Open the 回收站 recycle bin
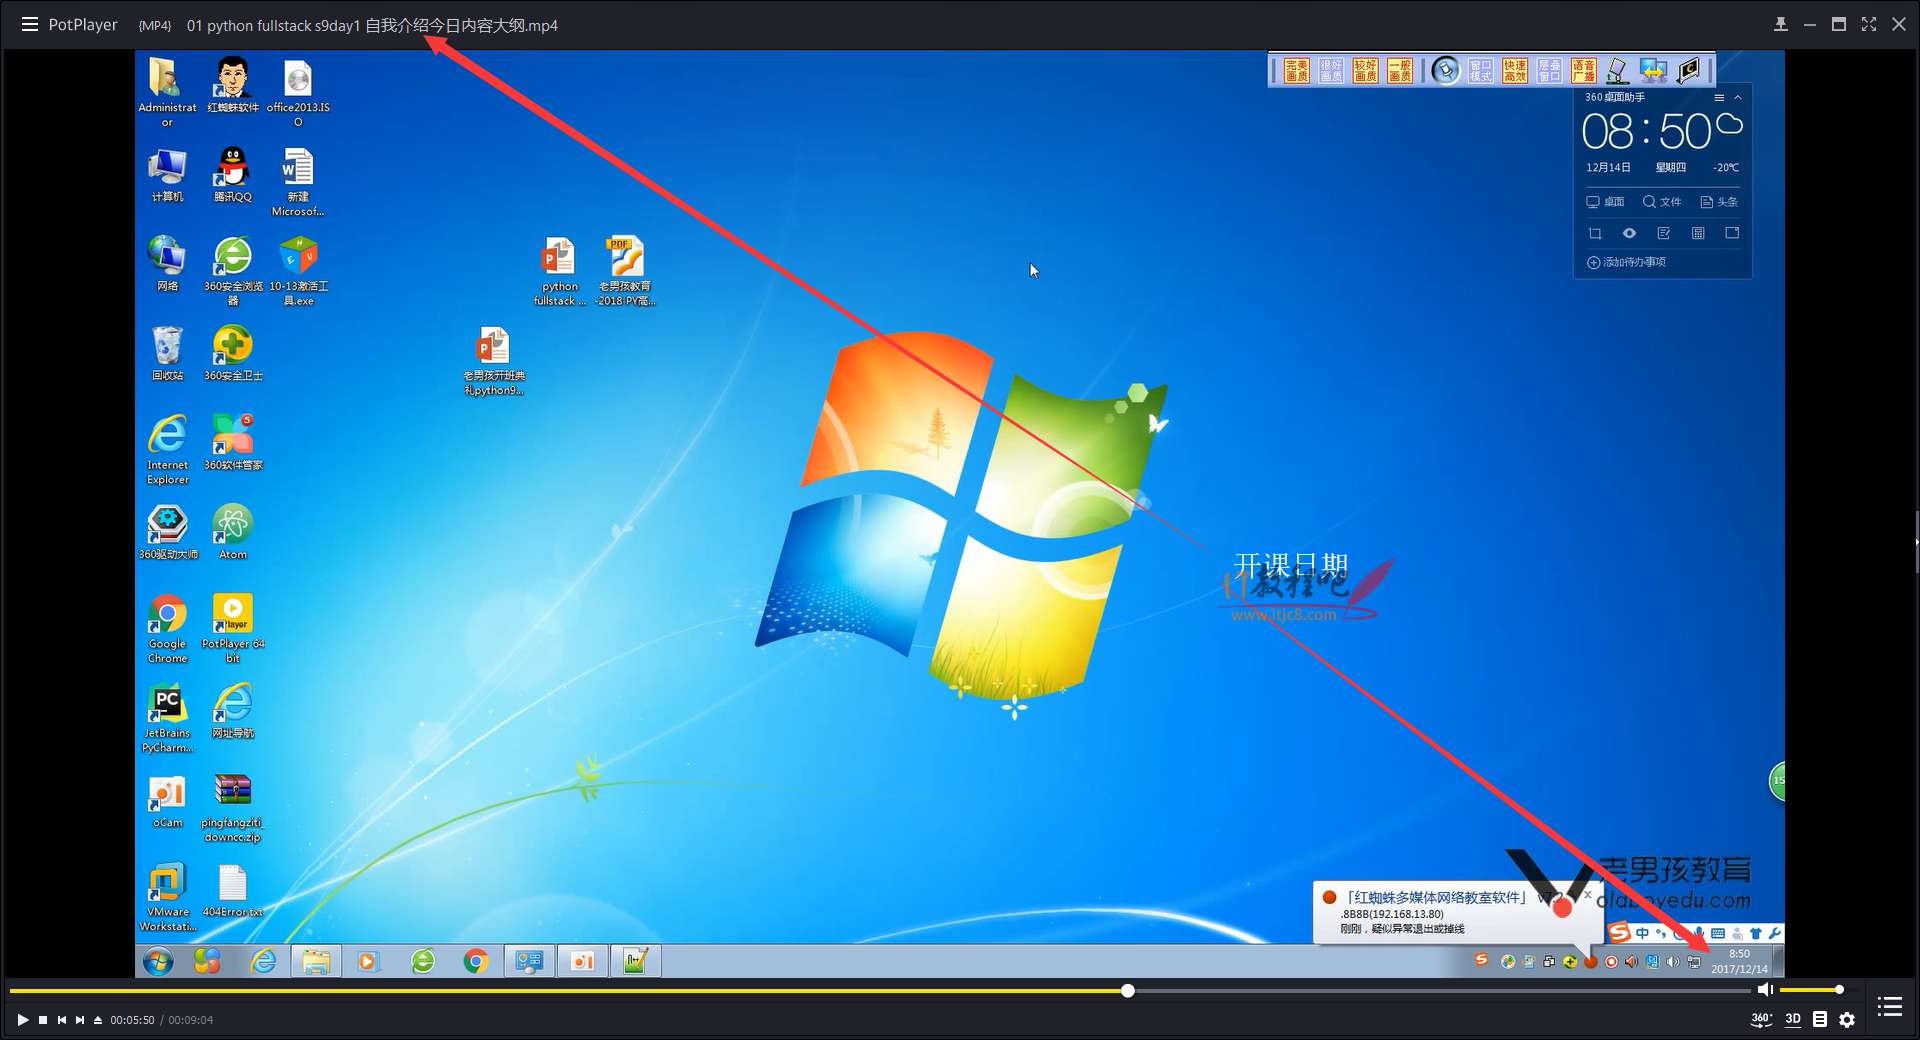 (167, 353)
